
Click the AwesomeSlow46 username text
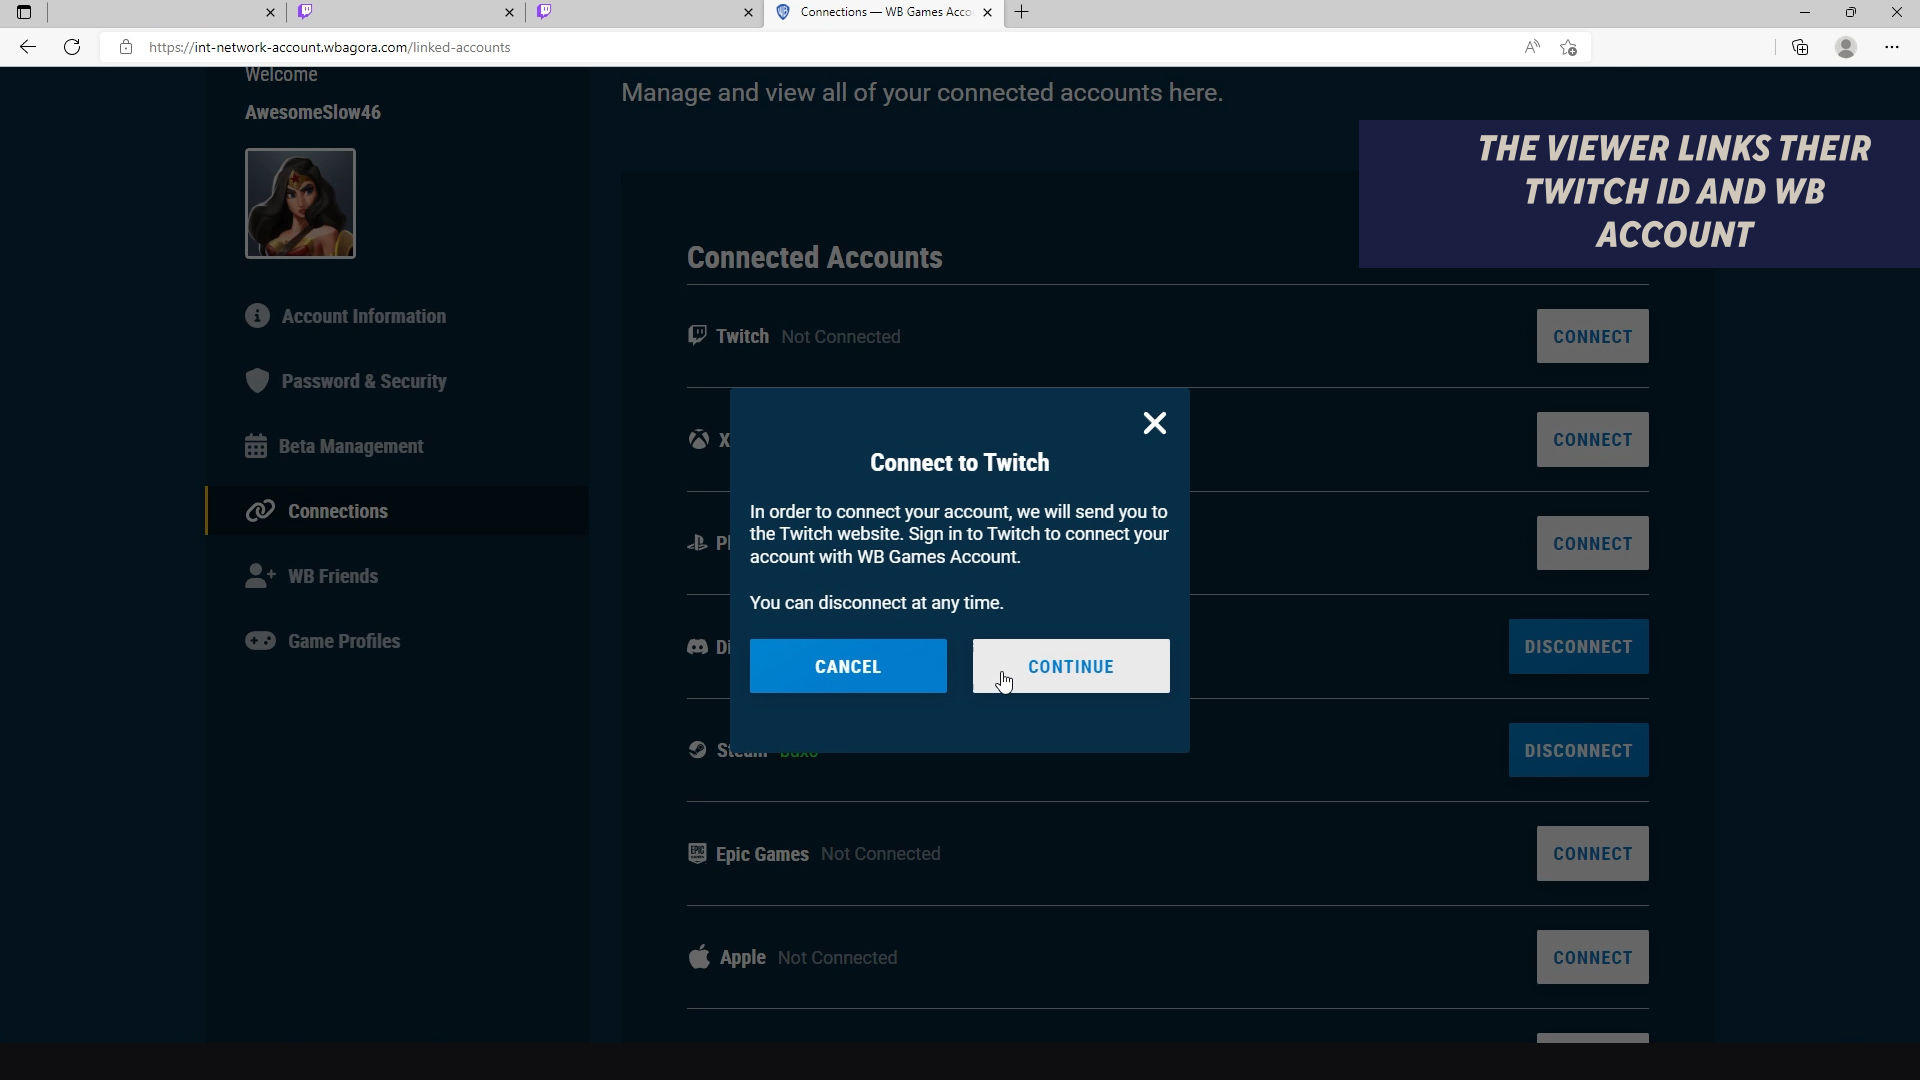(313, 112)
